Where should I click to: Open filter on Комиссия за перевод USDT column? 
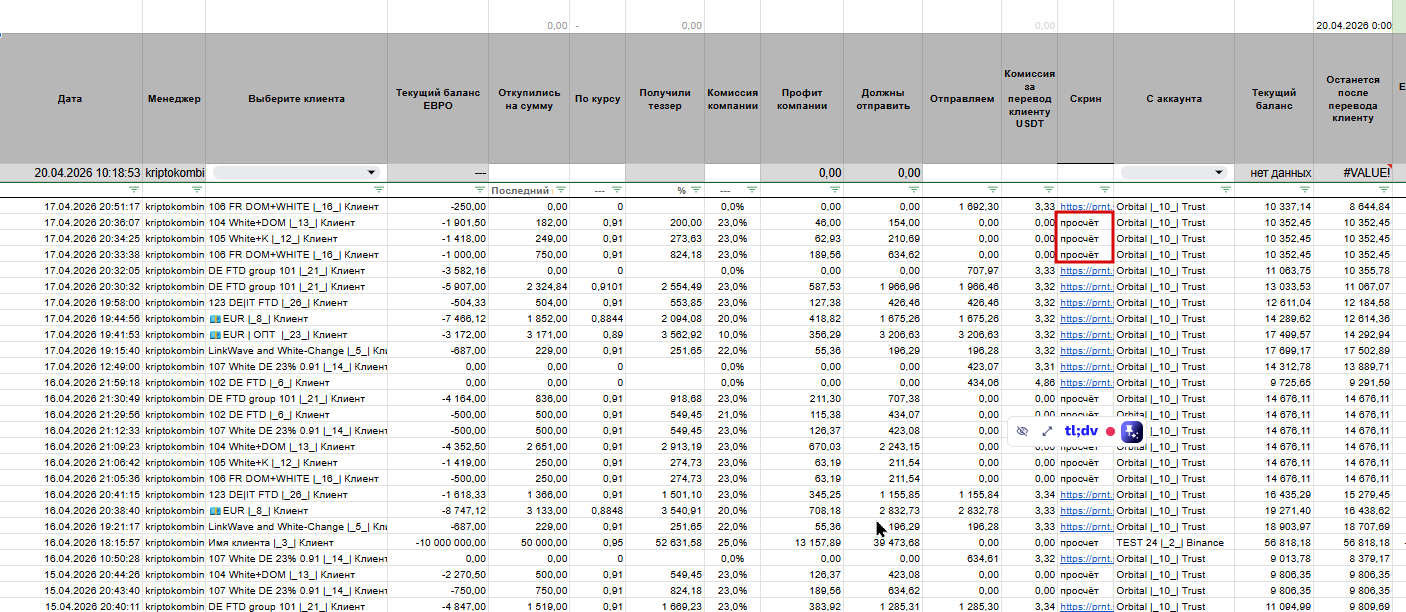[x=1048, y=190]
